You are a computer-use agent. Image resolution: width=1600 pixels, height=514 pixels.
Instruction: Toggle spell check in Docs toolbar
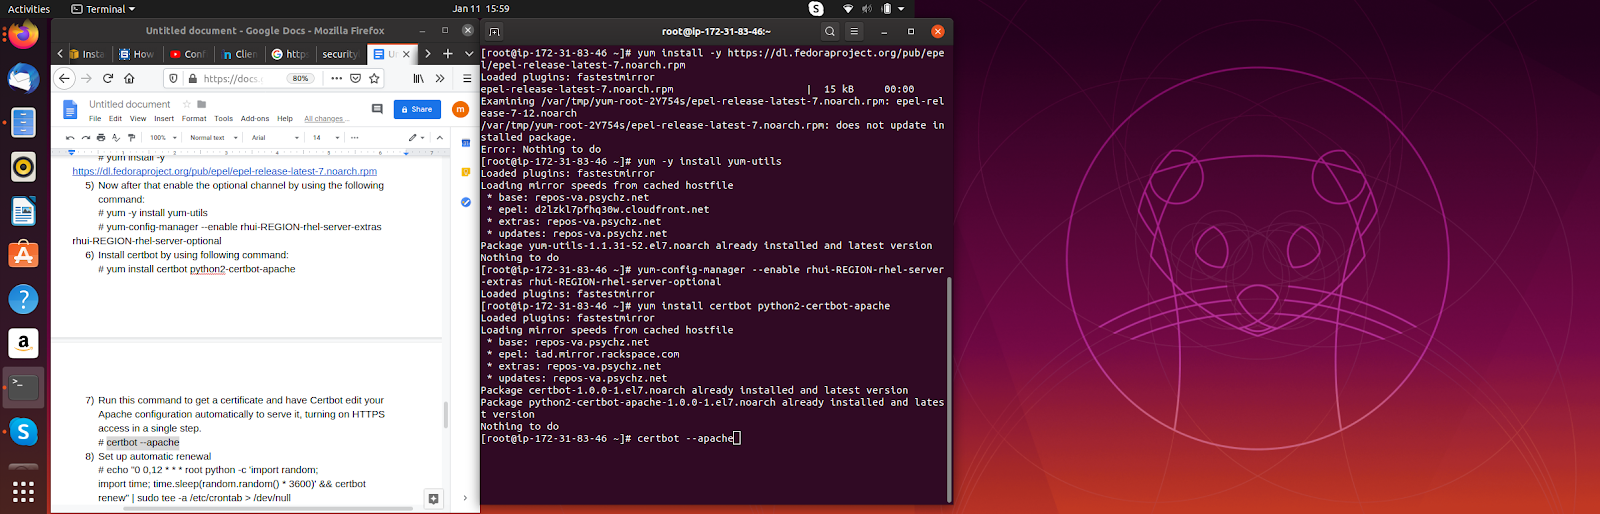[x=116, y=137]
